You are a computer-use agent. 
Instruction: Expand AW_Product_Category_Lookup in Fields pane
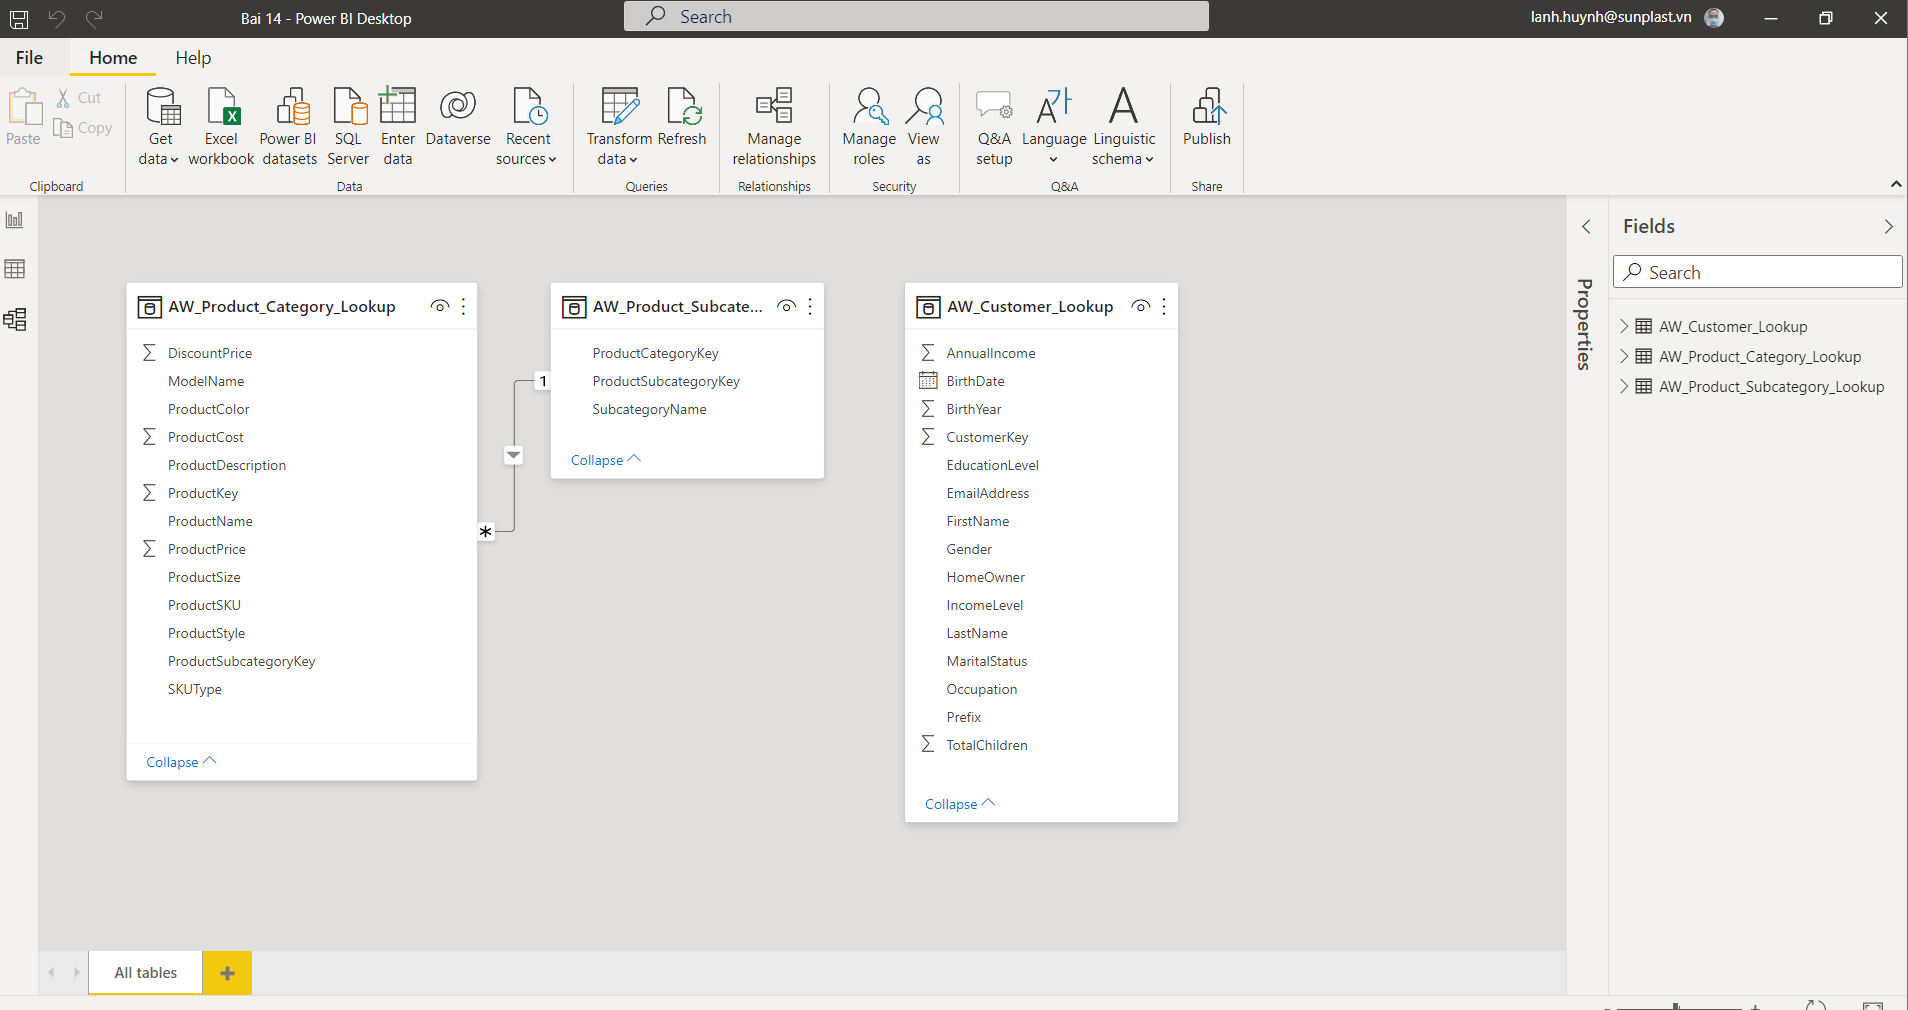pos(1624,356)
